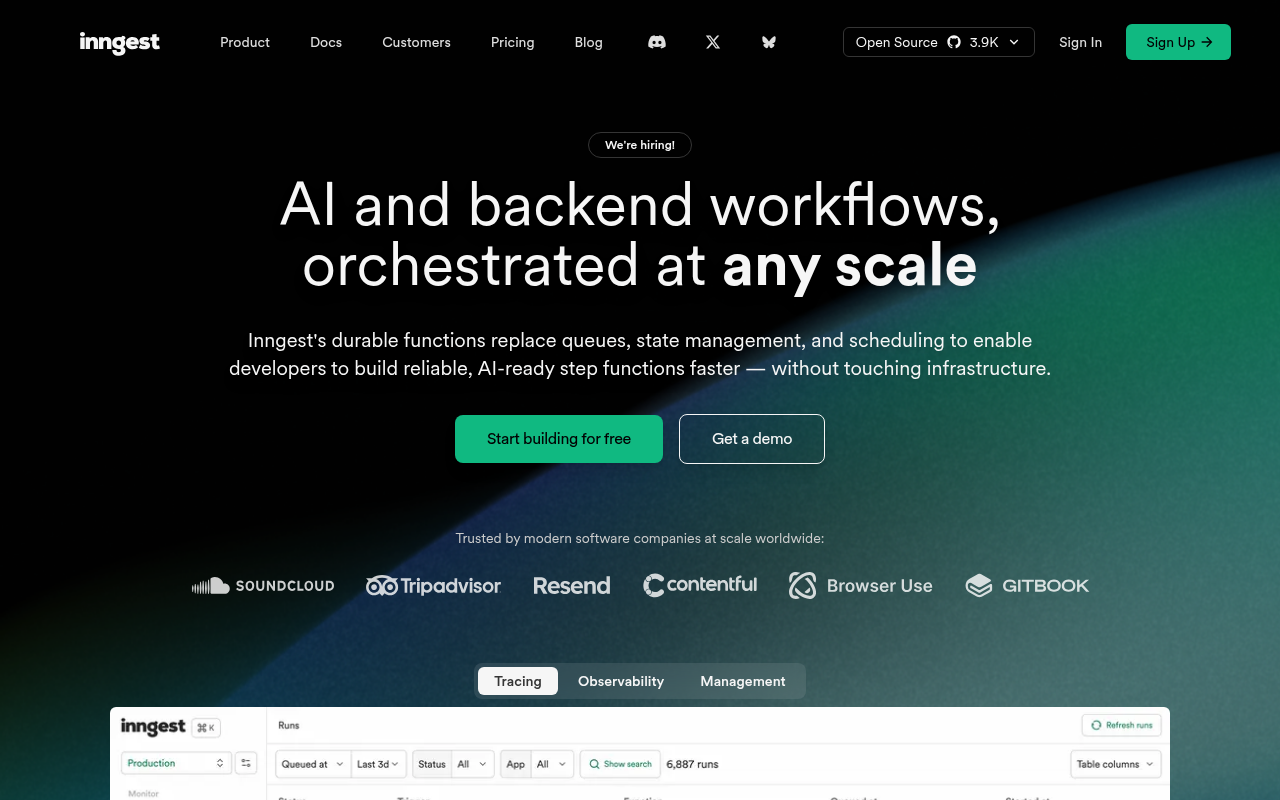Expand the Open Source 3.9K stars dropdown
The image size is (1280, 800).
[1015, 42]
